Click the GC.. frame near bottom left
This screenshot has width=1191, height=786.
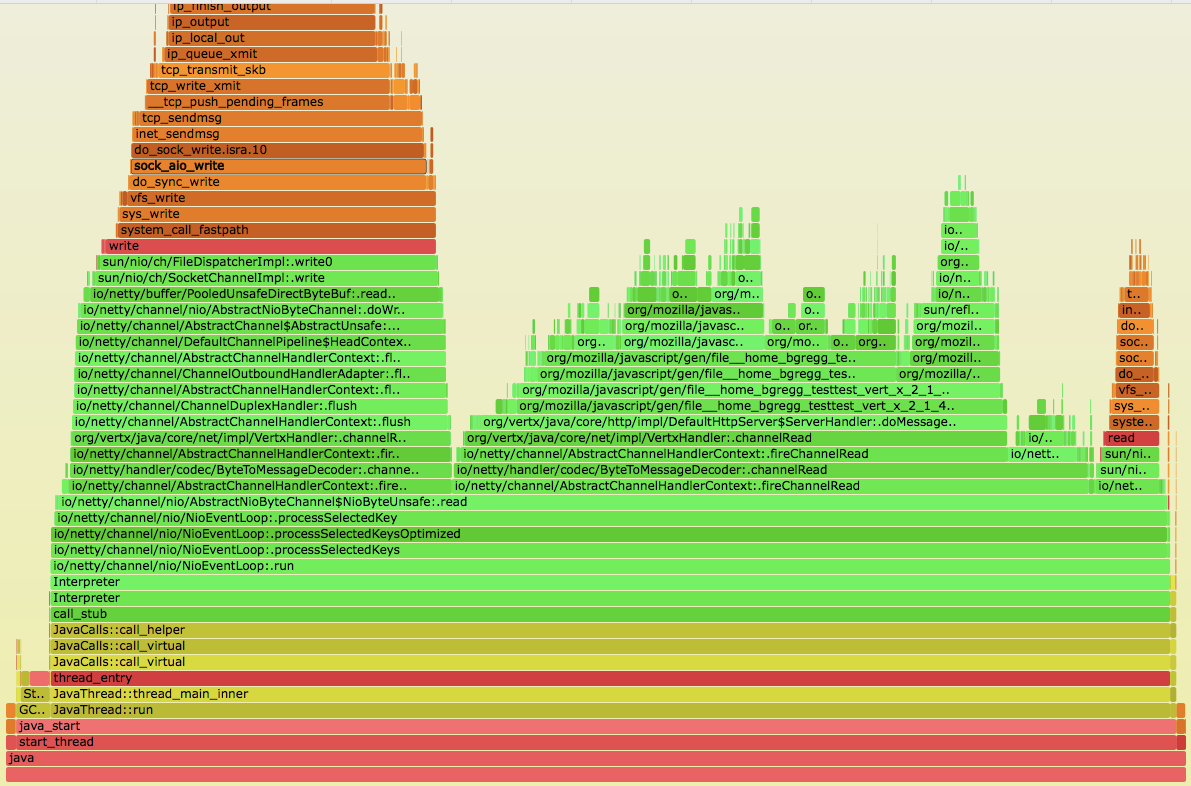point(32,709)
